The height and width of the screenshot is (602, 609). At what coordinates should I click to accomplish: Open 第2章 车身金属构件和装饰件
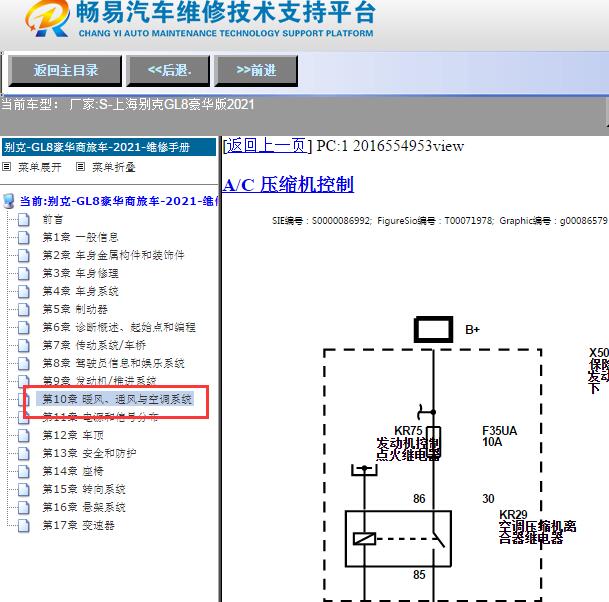113,255
